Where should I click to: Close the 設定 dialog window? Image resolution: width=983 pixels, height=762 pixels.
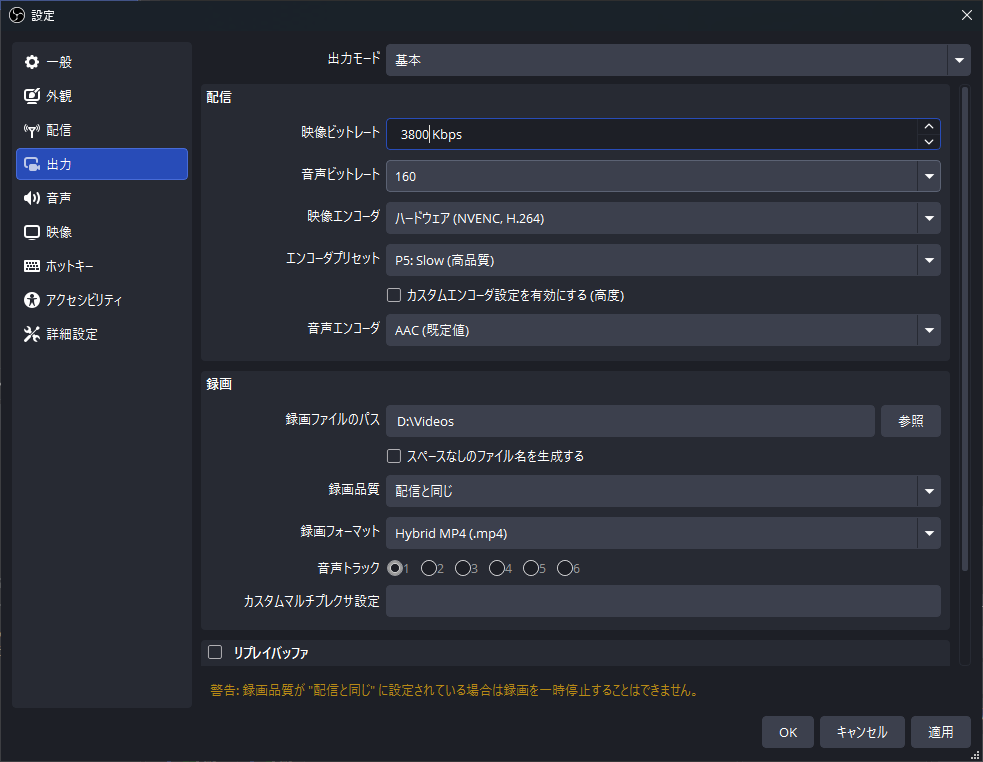click(x=967, y=15)
